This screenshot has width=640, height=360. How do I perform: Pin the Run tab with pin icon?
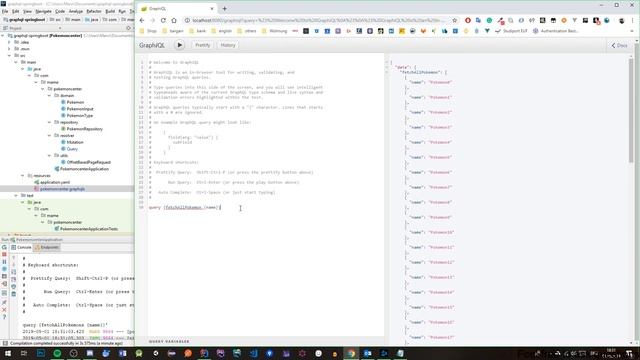click(4, 302)
